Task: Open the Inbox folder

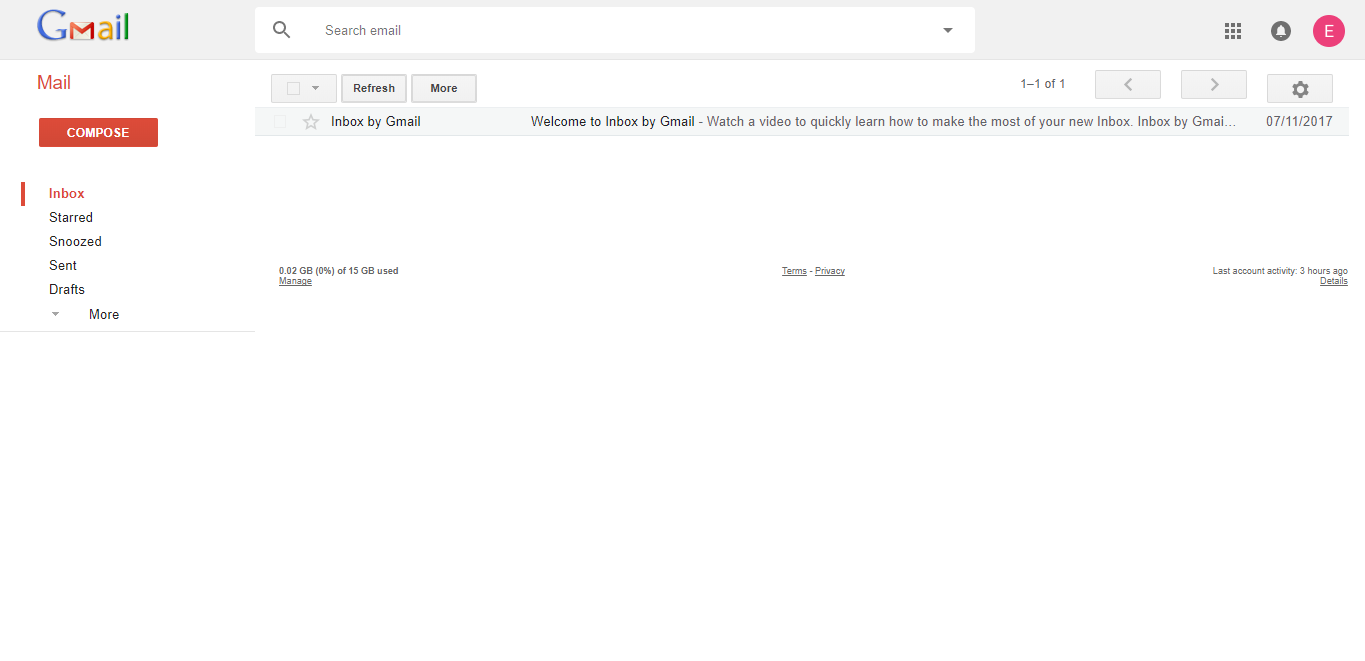Action: 67,193
